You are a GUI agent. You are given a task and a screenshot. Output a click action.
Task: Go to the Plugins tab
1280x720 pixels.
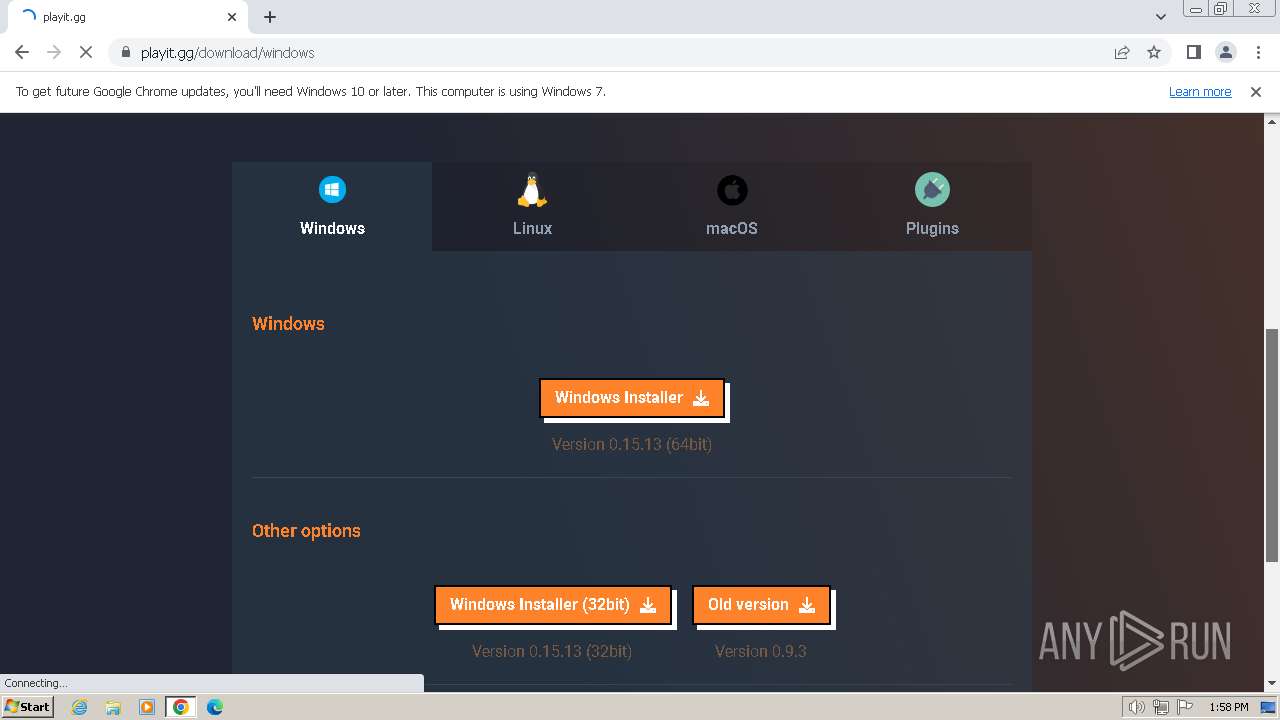point(932,207)
